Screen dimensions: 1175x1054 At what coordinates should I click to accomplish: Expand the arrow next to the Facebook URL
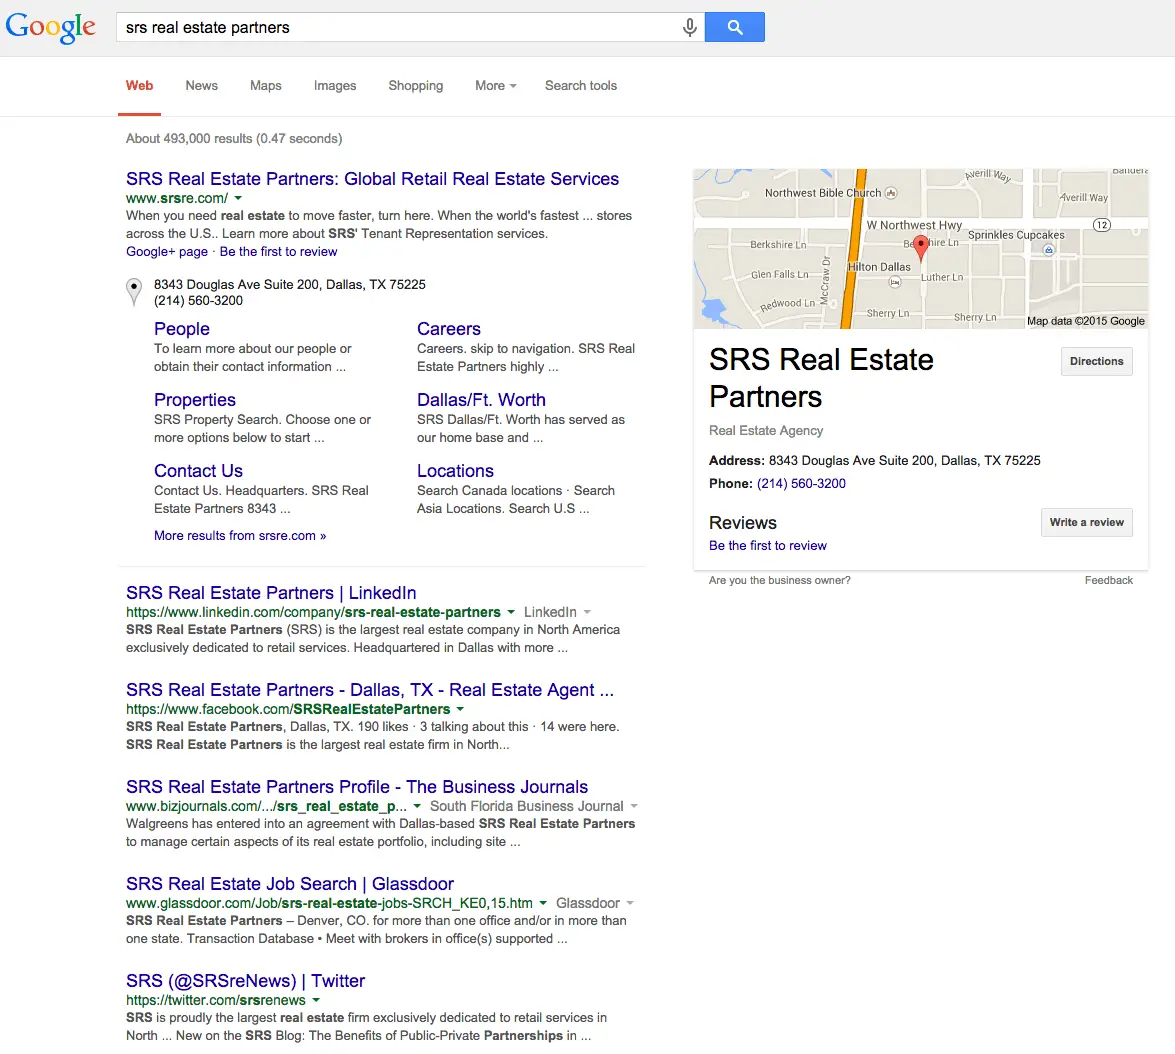[460, 709]
